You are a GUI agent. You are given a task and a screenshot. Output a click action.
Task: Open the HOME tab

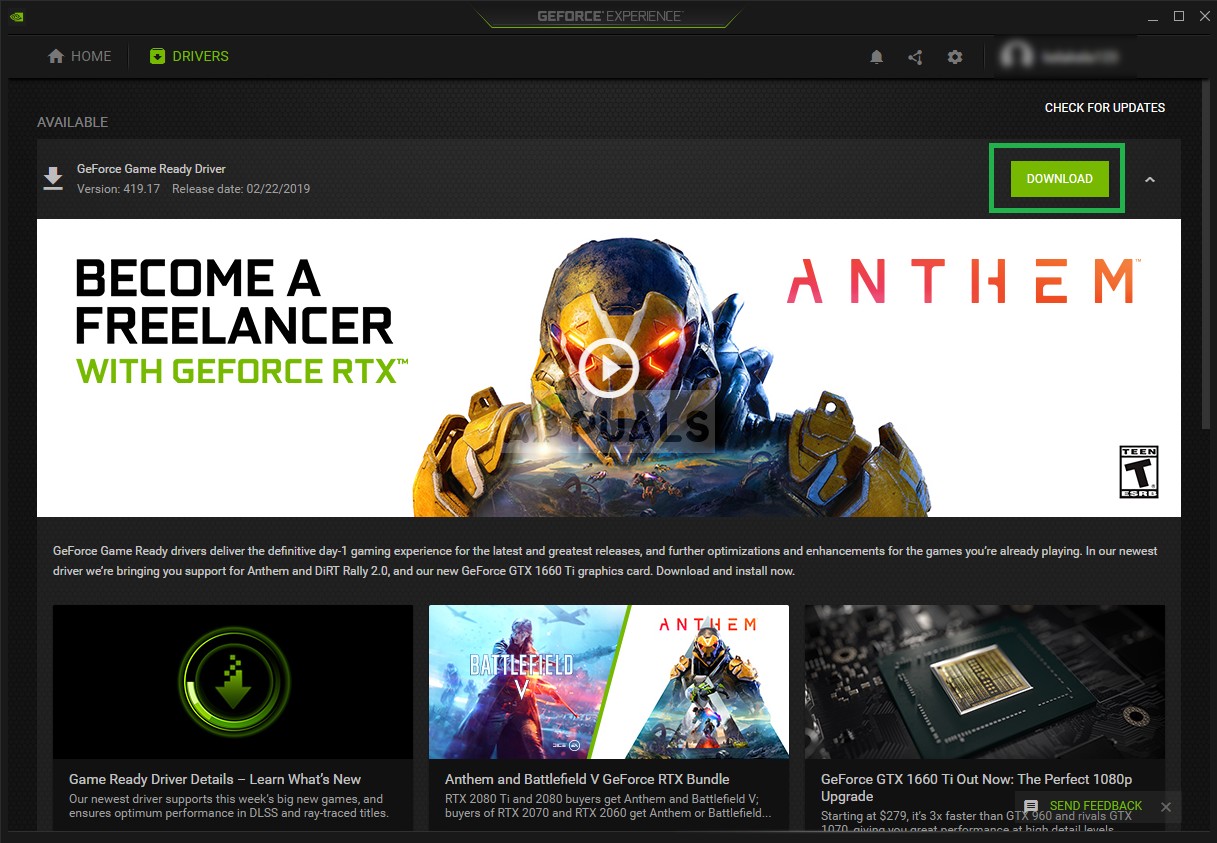click(x=79, y=56)
